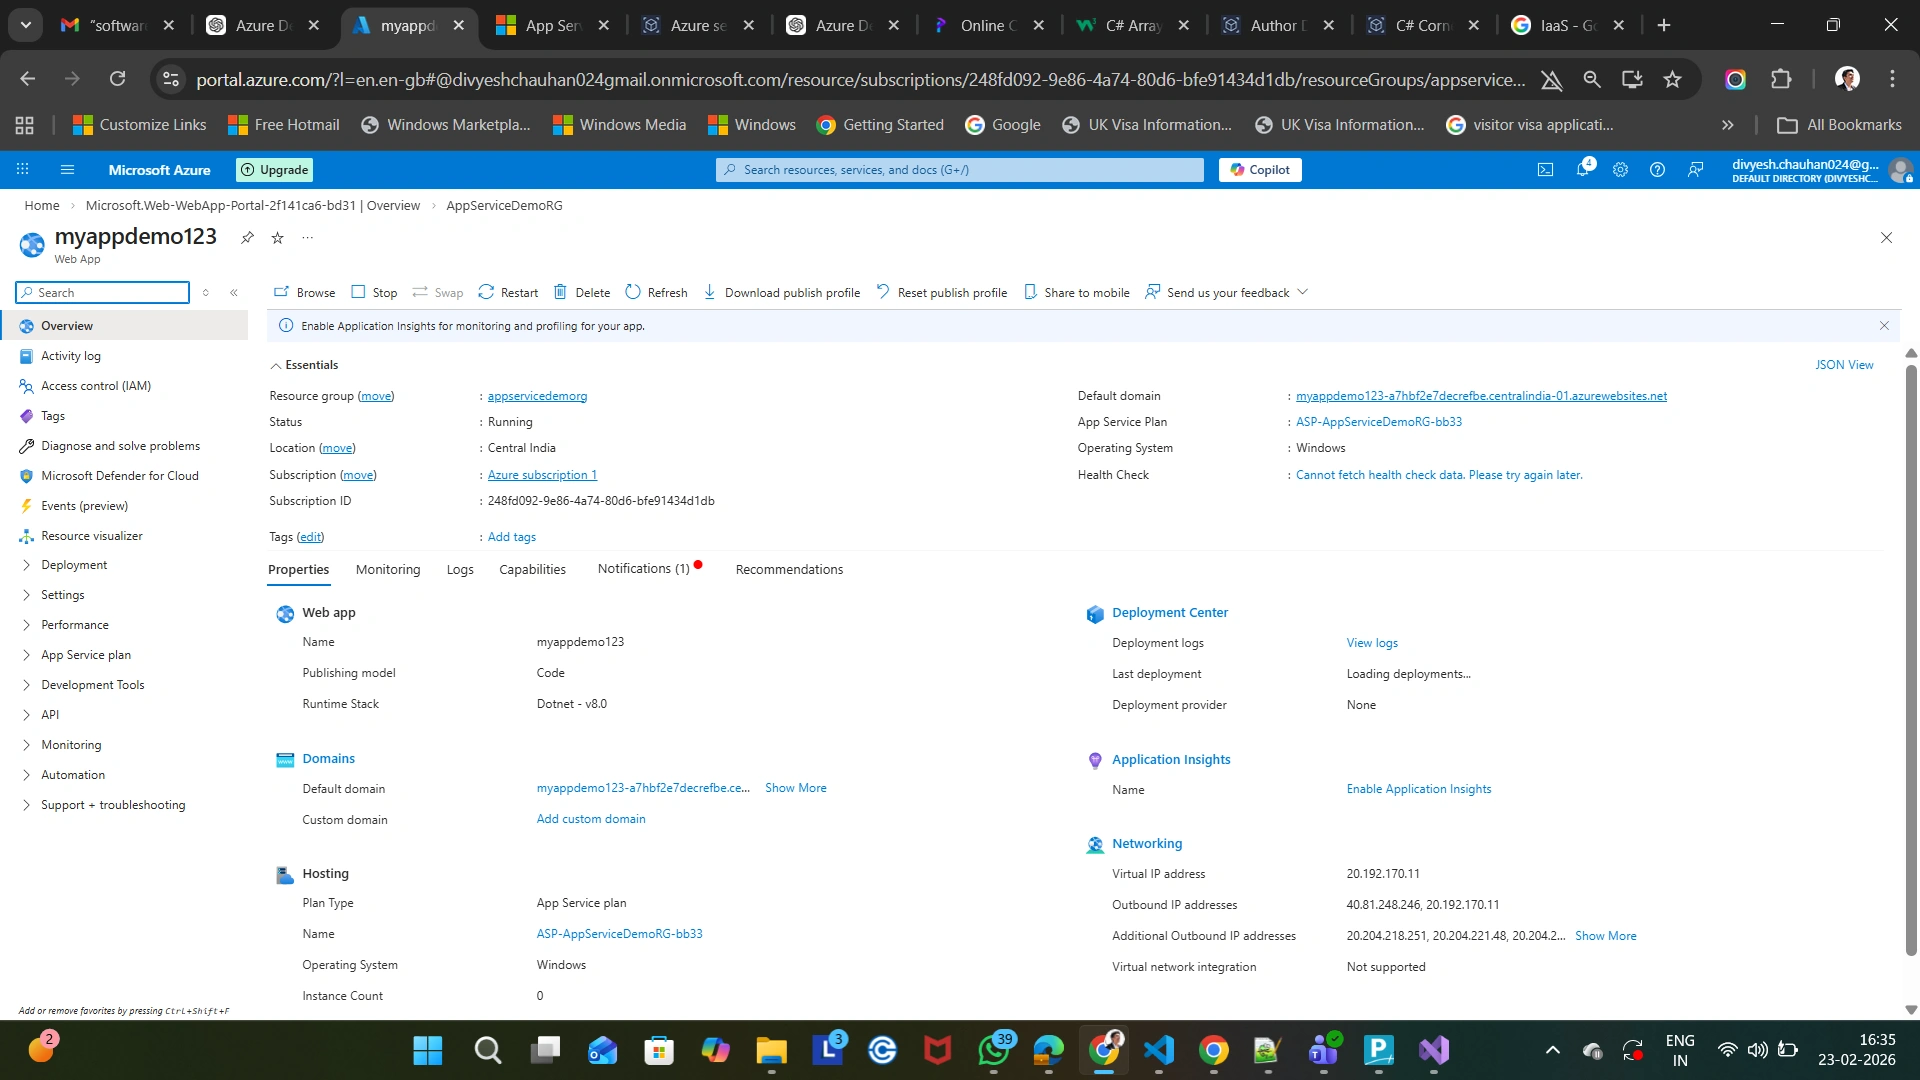The height and width of the screenshot is (1080, 1920).
Task: Click the Home breadcrumb
Action: coord(42,206)
